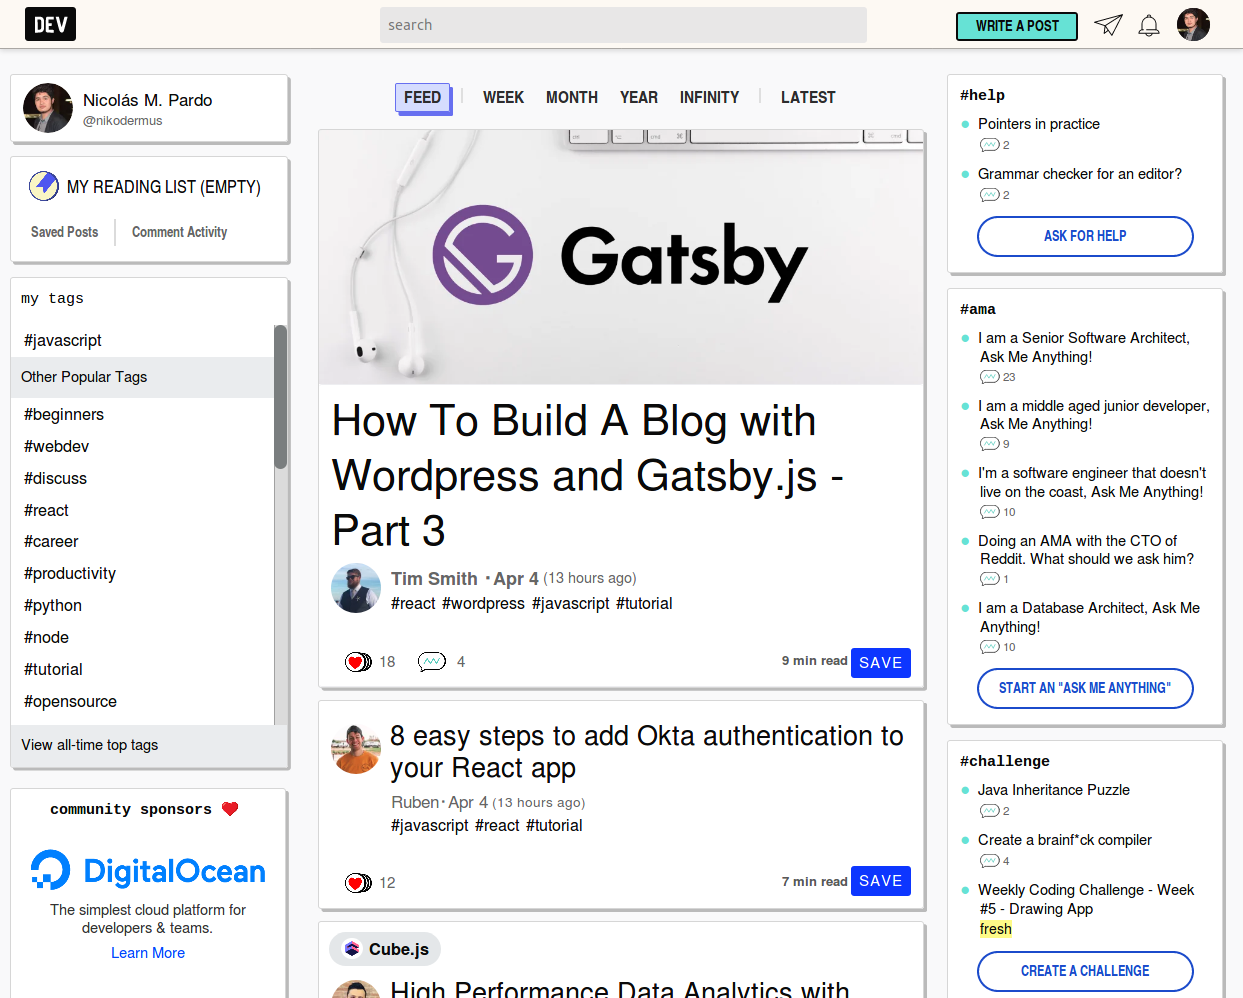Open the #productivity tag

pyautogui.click(x=70, y=573)
